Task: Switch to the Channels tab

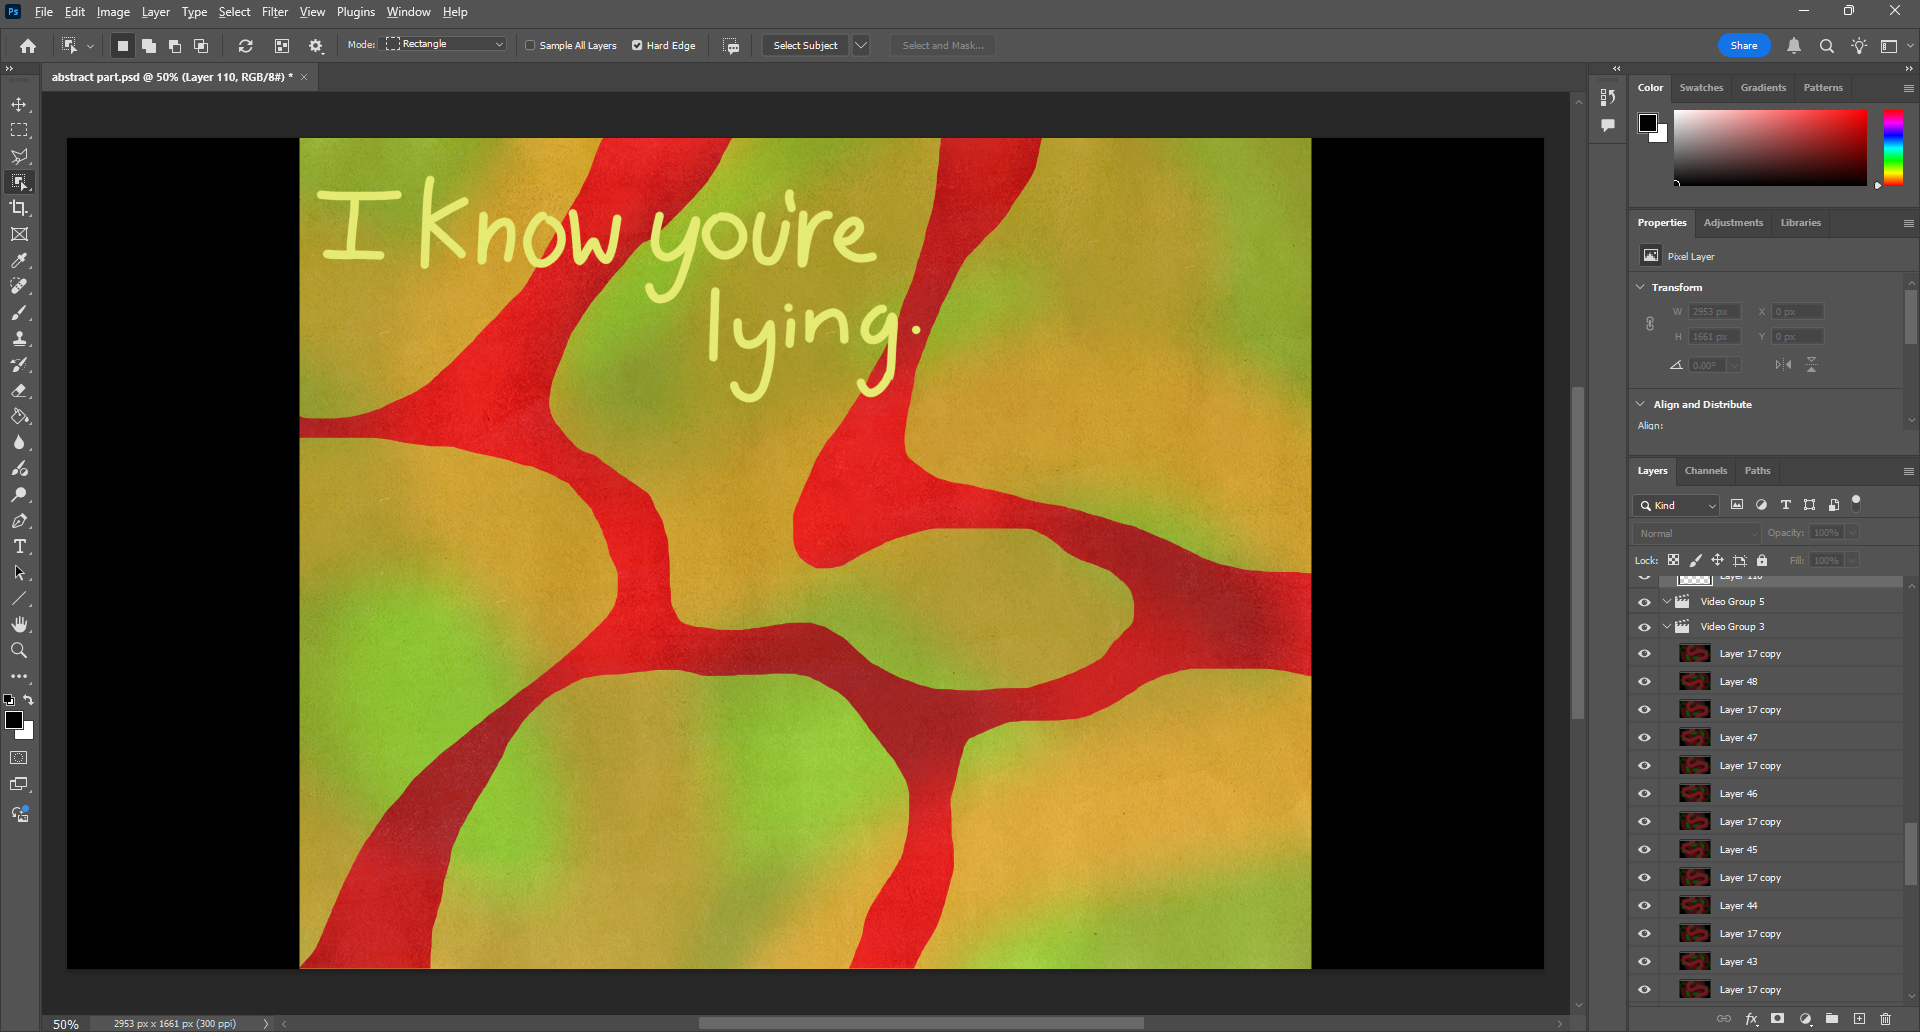Action: click(x=1705, y=471)
